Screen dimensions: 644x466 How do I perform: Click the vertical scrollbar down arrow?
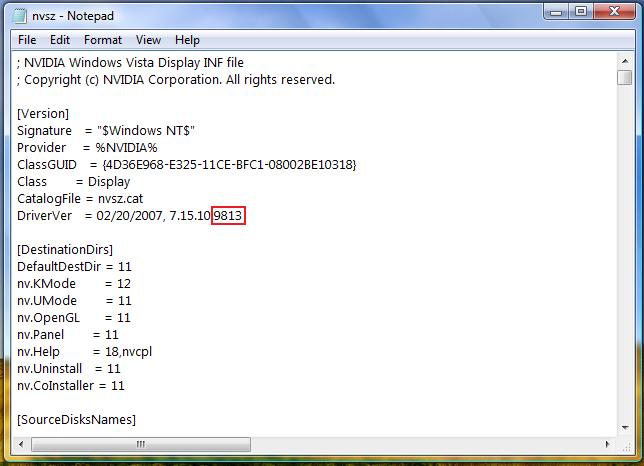point(625,428)
